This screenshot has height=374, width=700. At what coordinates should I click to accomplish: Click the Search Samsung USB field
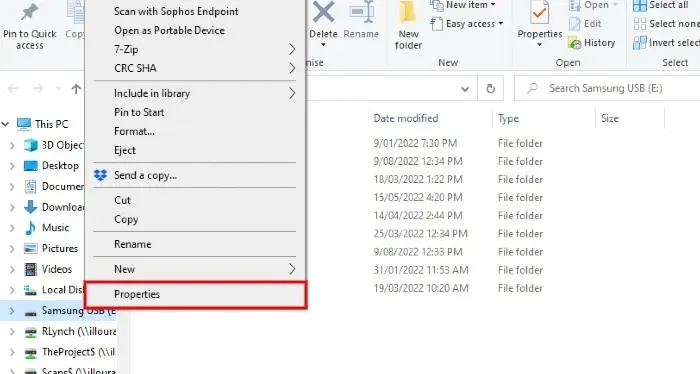point(607,88)
